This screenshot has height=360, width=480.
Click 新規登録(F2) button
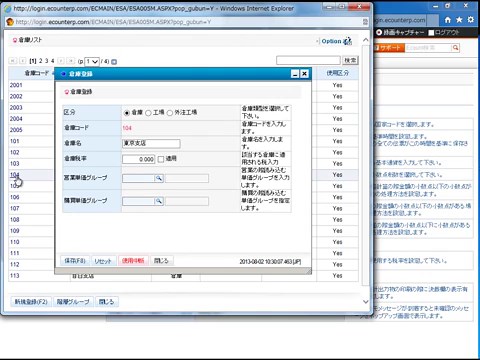[31, 302]
